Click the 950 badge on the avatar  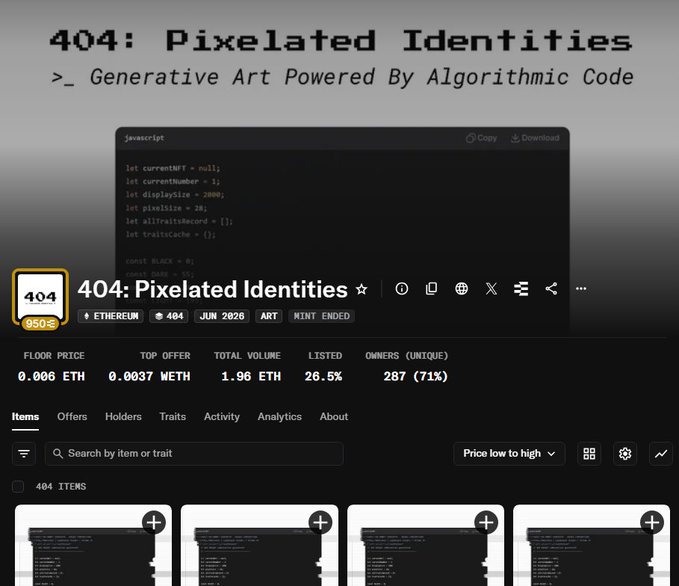pyautogui.click(x=40, y=324)
